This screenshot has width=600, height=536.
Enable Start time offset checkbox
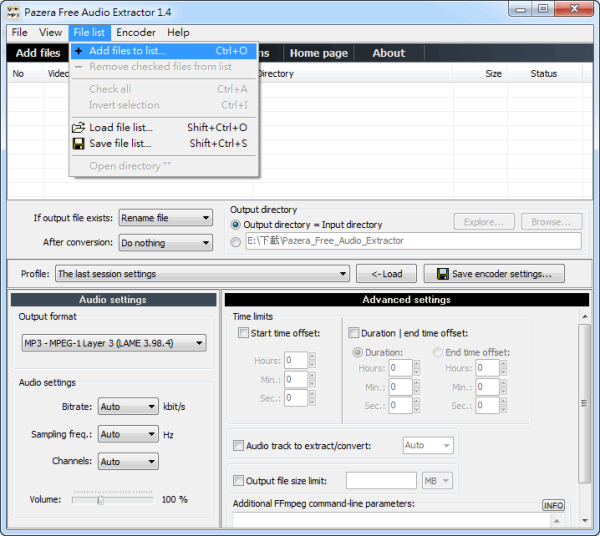tap(243, 332)
